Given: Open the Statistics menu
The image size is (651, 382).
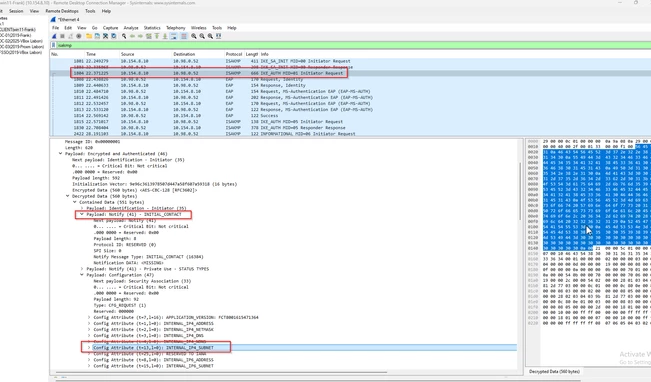Looking at the screenshot, I should tap(152, 28).
